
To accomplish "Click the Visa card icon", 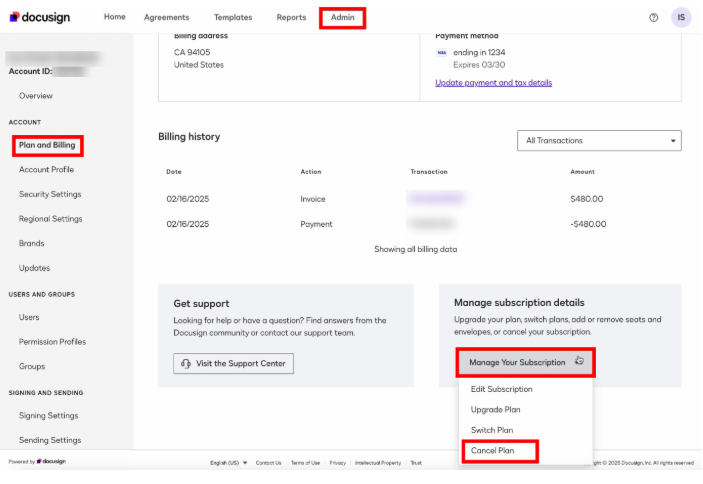I will 441,52.
